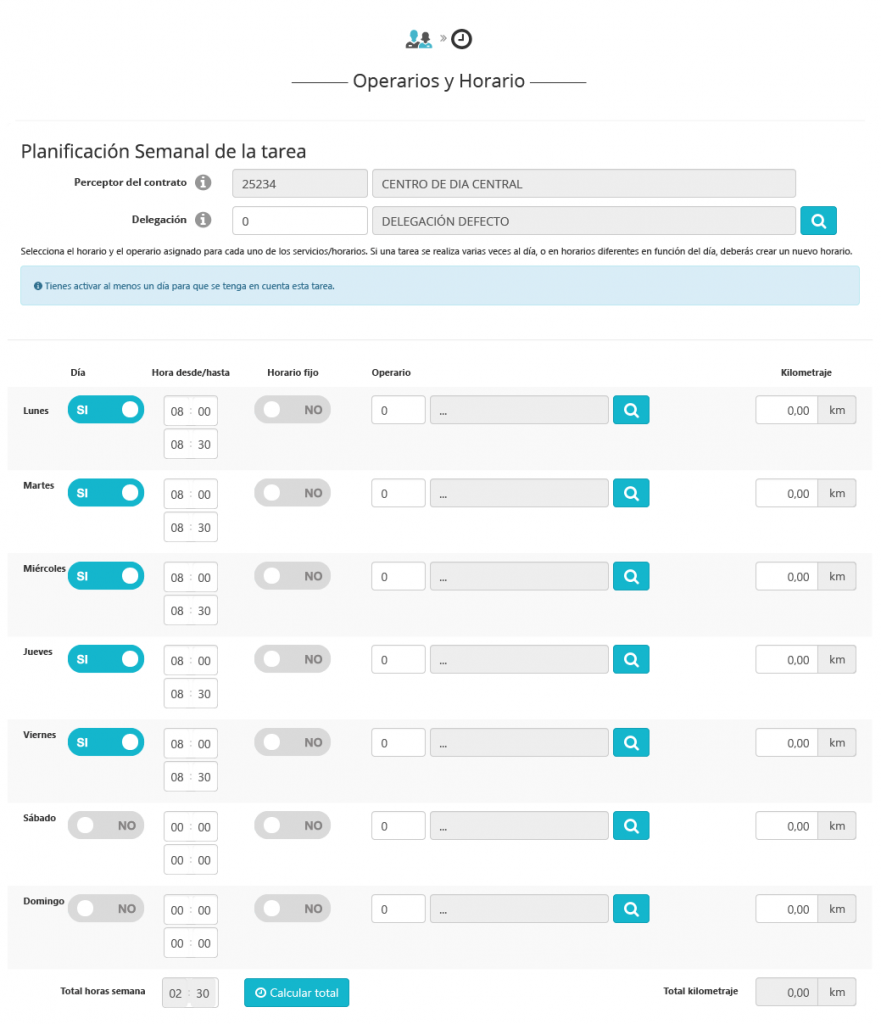Image resolution: width=881 pixels, height=1024 pixels.
Task: Turn on Domingo day switch
Action: click(x=106, y=908)
